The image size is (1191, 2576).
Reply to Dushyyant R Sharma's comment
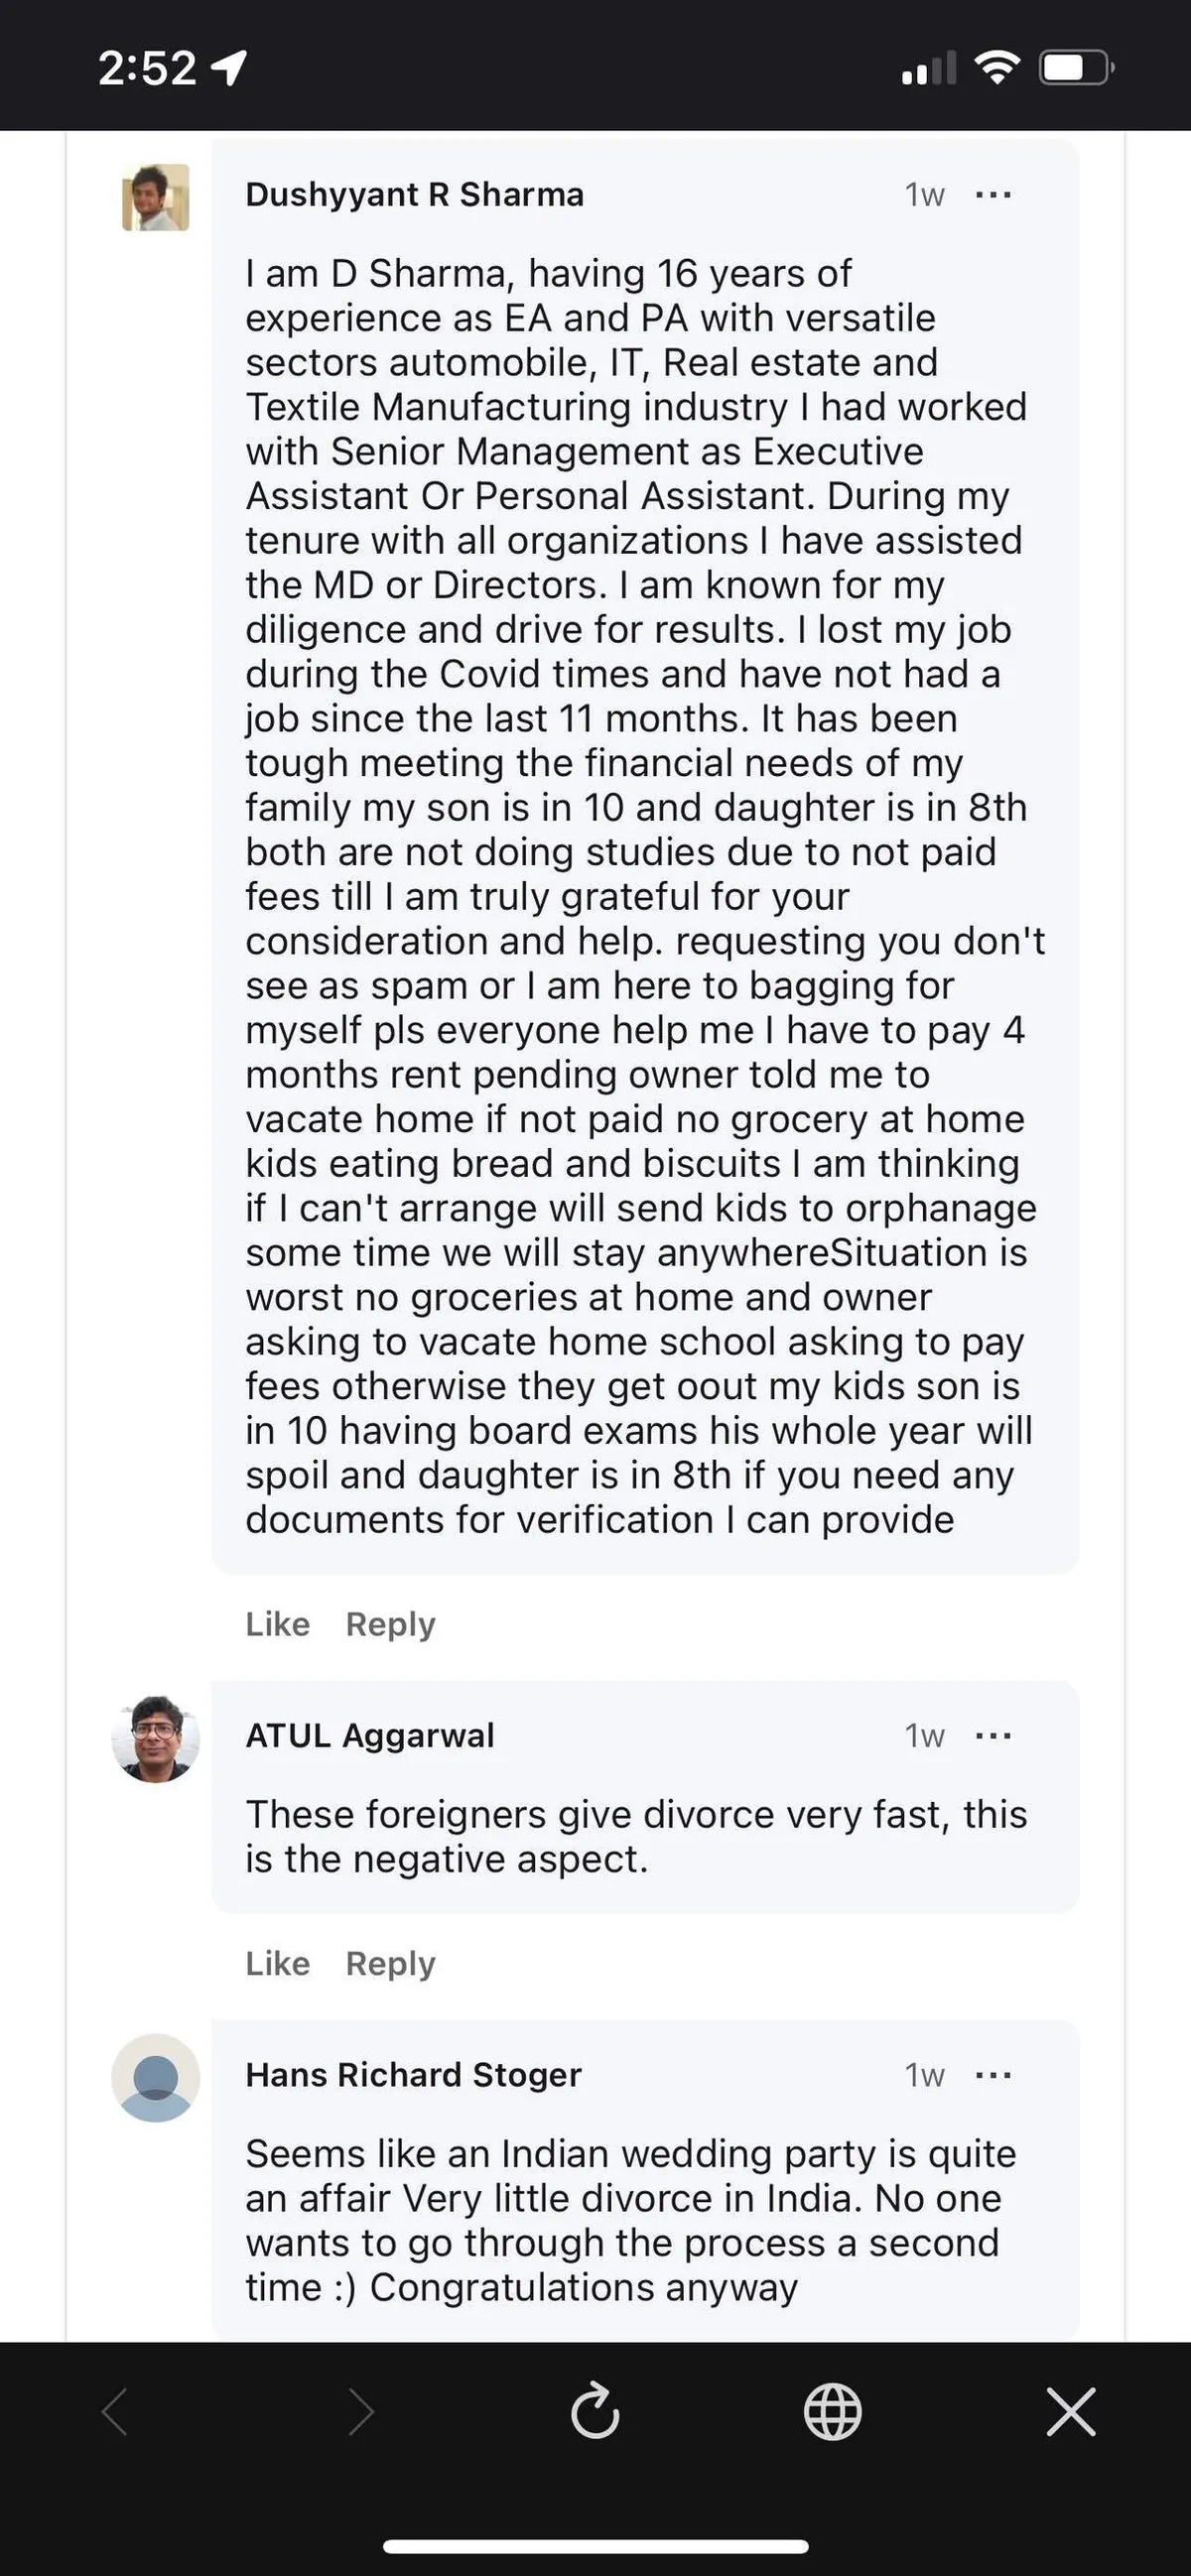tap(390, 1624)
